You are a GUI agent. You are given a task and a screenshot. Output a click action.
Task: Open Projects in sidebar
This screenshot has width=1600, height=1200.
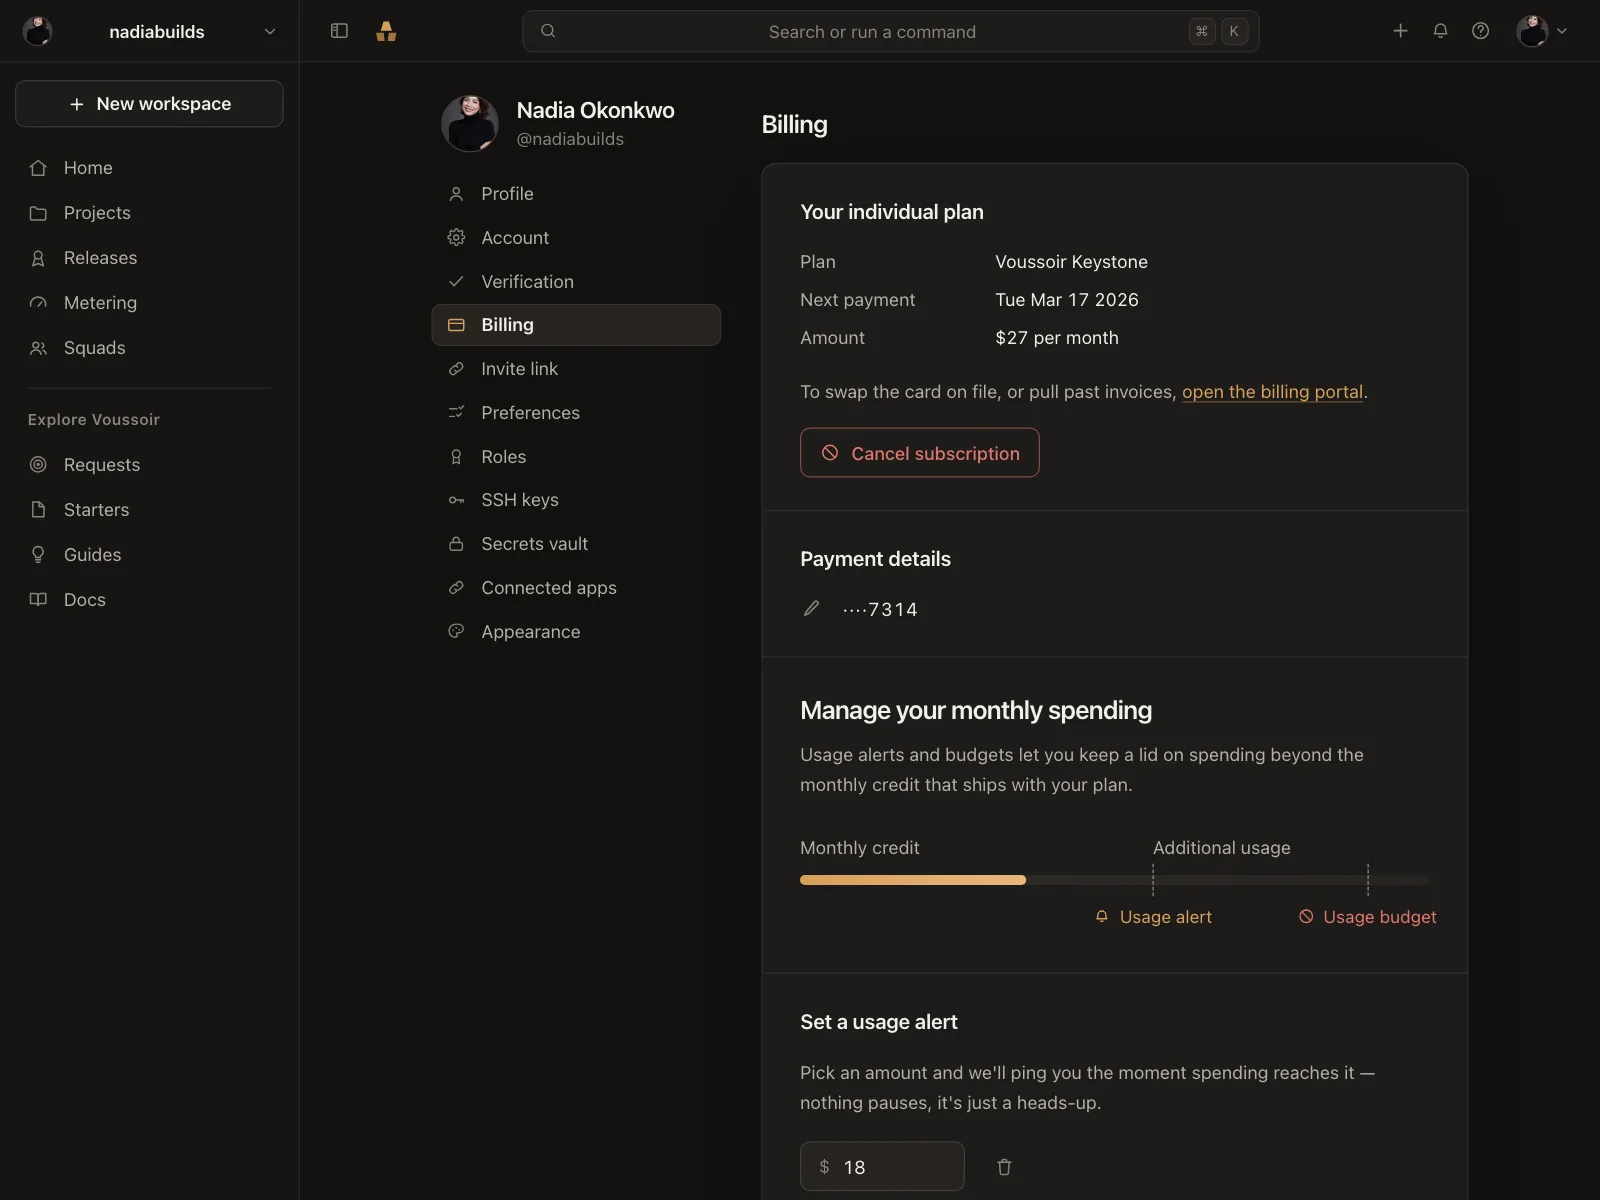coord(149,213)
